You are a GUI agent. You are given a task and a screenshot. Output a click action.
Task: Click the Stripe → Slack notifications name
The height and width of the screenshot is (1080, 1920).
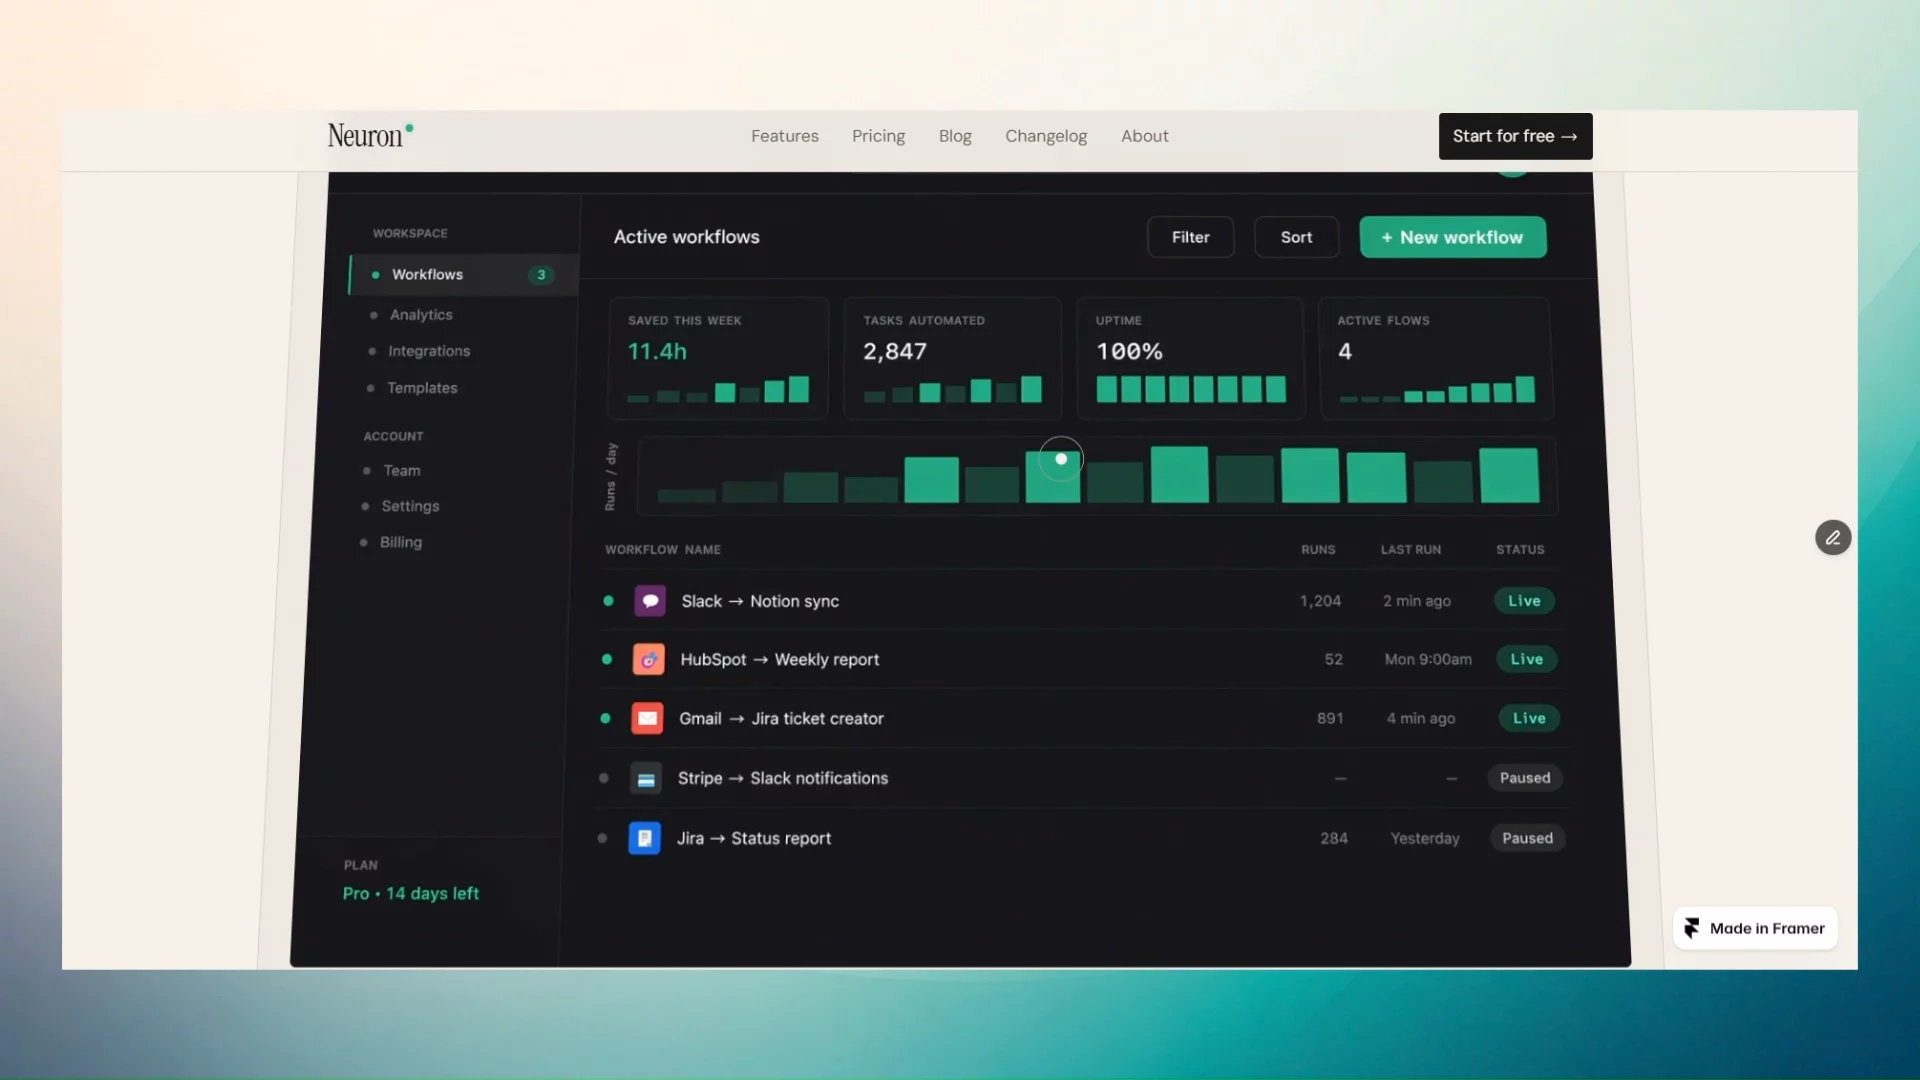tap(783, 778)
